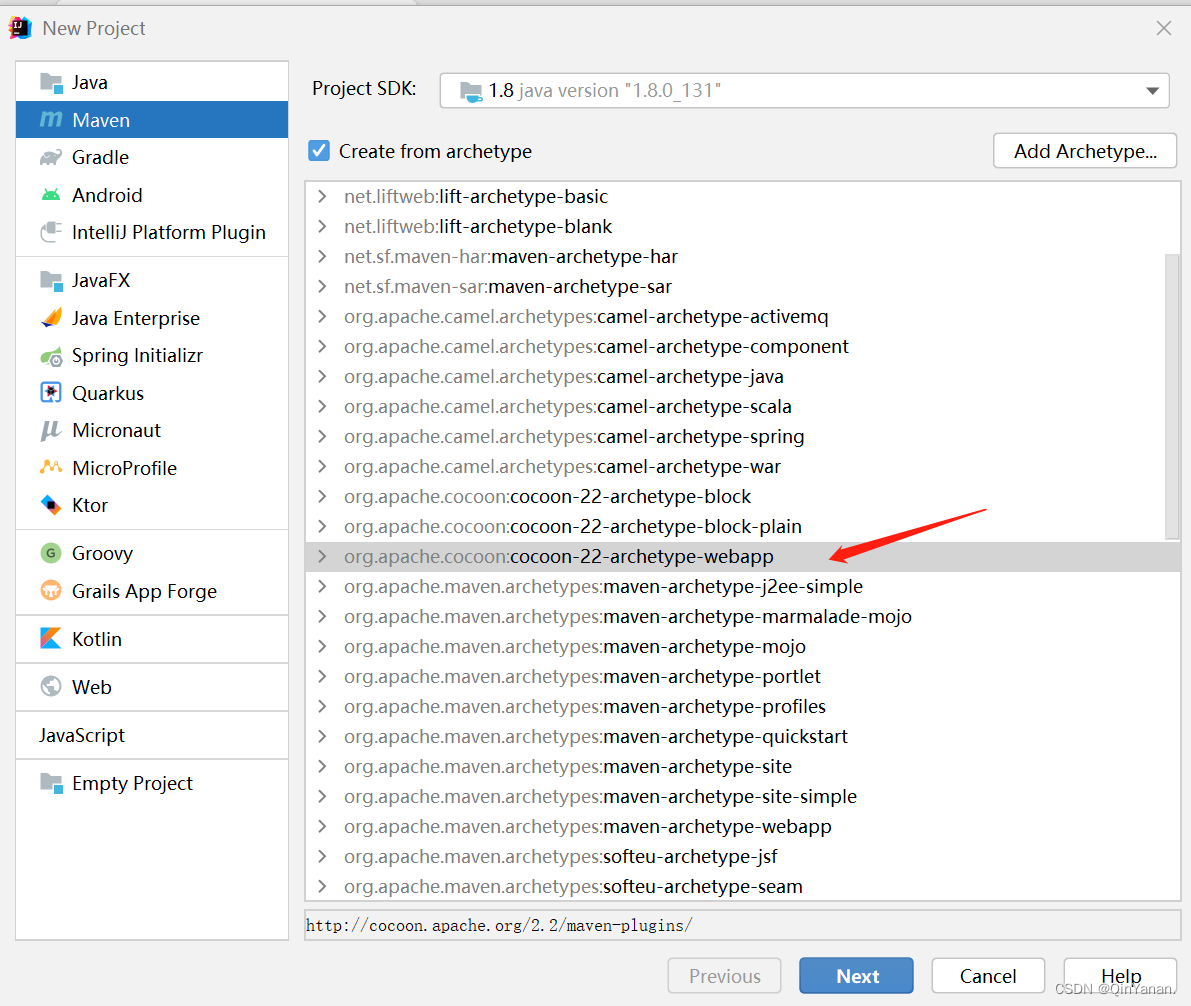Click the Previous button
Viewport: 1191px width, 1006px height.
tap(725, 976)
